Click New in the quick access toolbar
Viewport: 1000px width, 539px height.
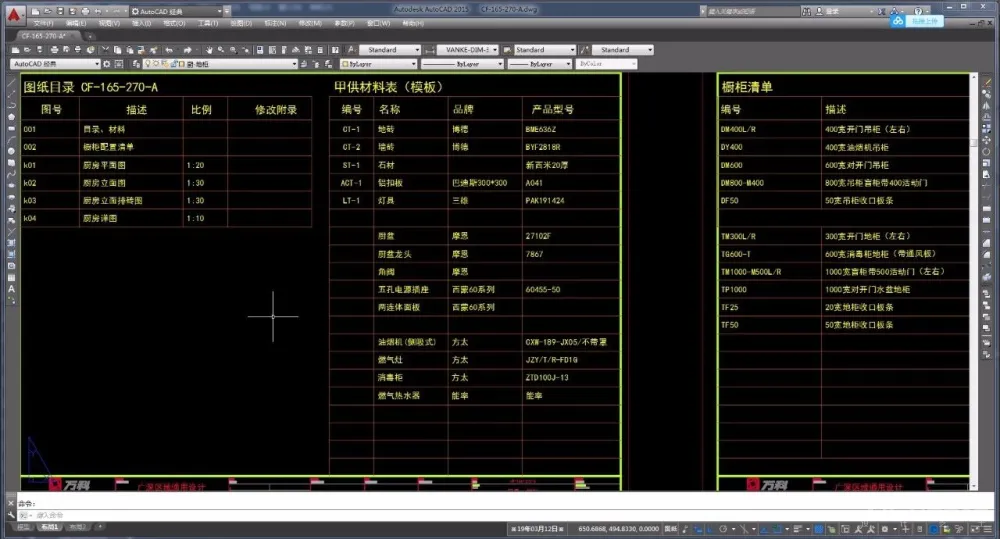pyautogui.click(x=35, y=11)
